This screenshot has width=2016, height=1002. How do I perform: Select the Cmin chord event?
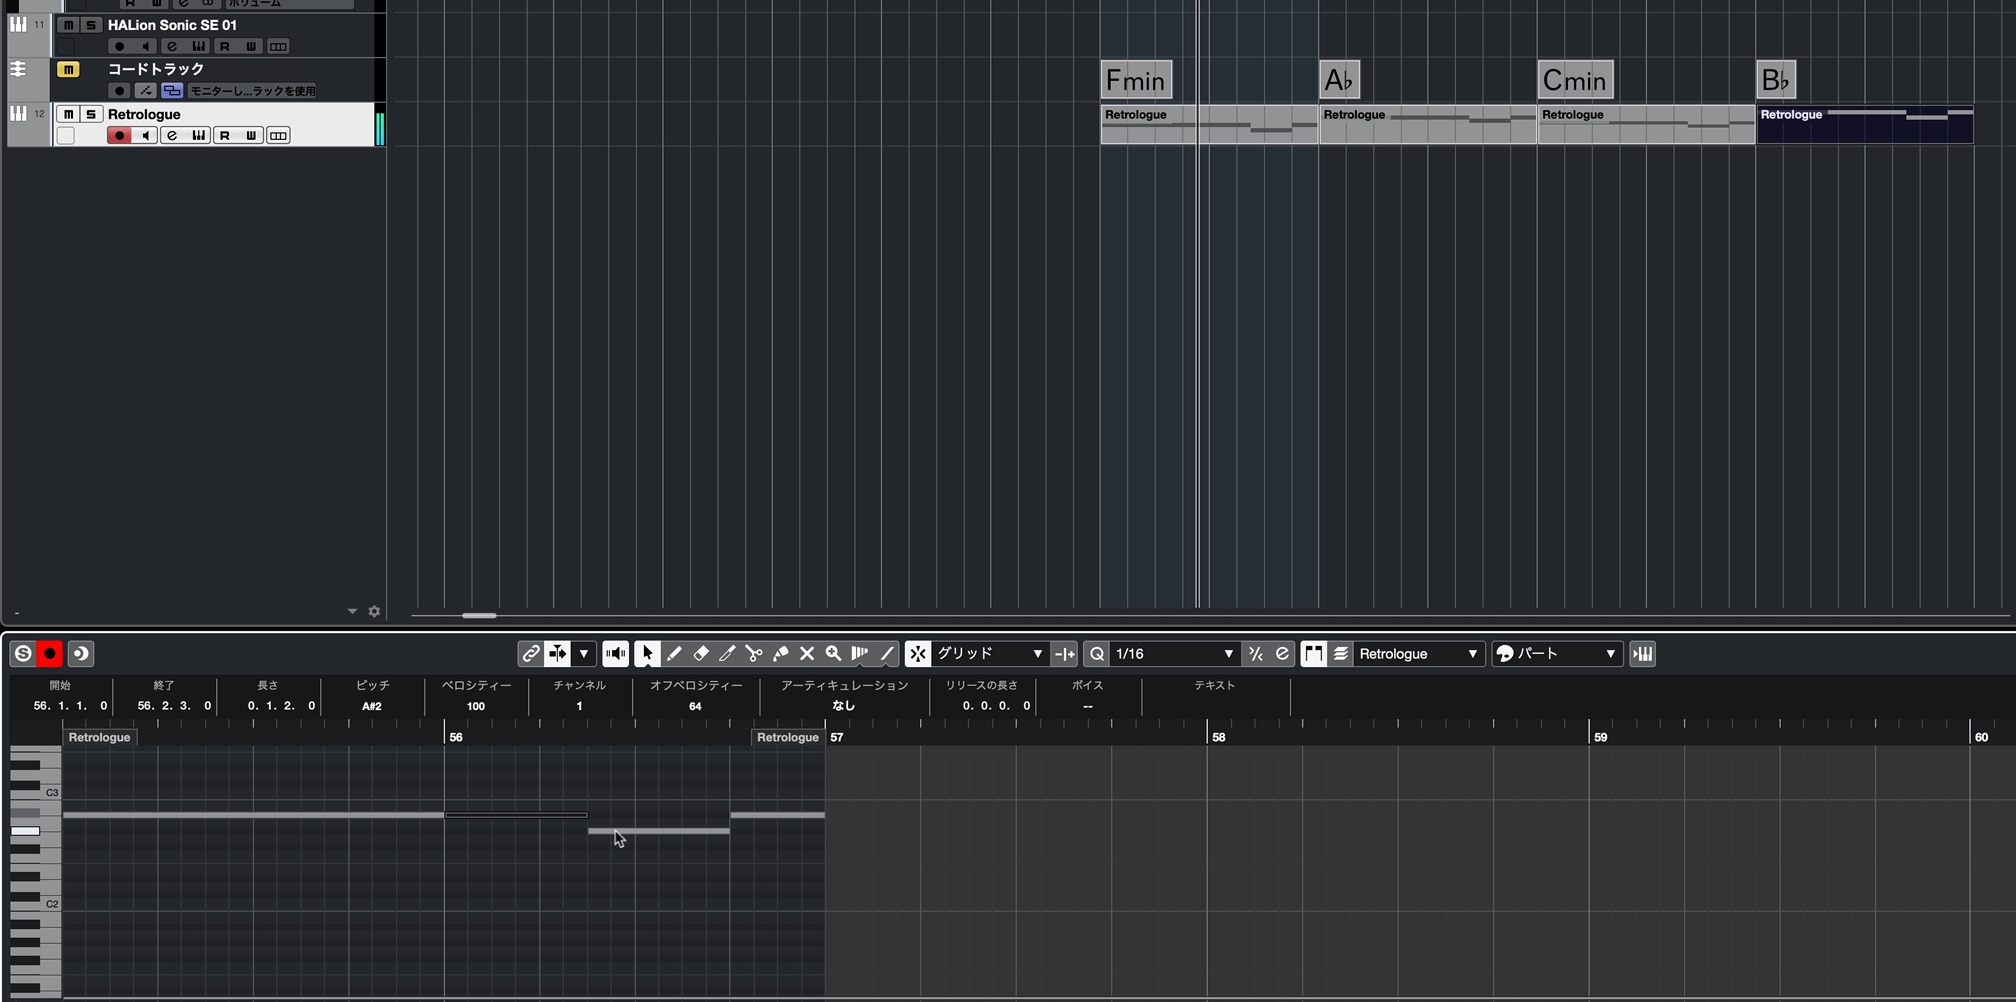[1575, 80]
